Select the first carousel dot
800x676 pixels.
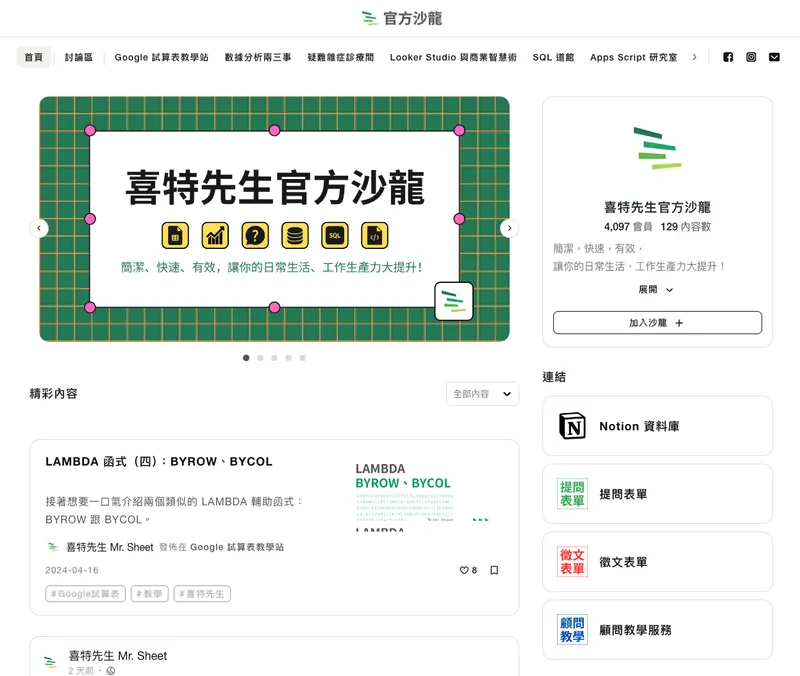(x=246, y=358)
